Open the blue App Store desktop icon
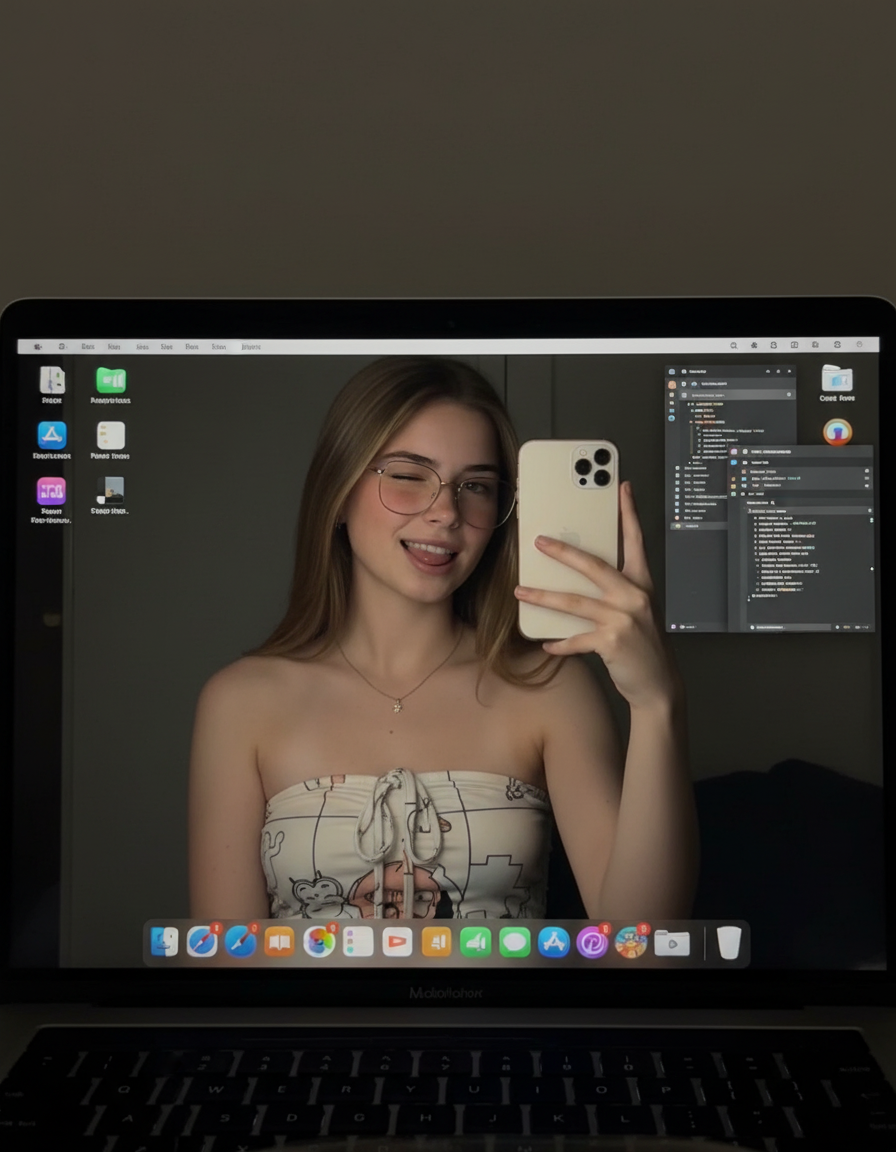The height and width of the screenshot is (1152, 896). coord(51,435)
